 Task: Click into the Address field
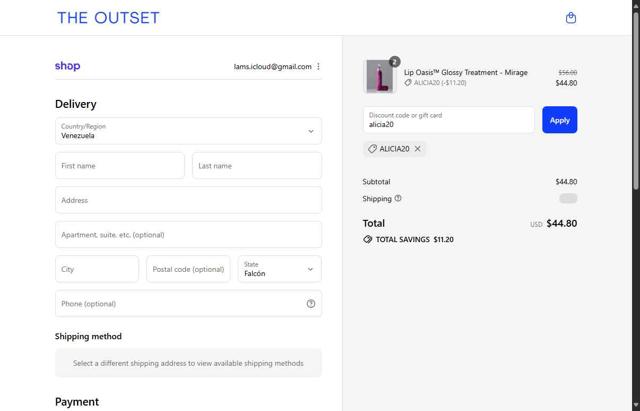point(188,200)
